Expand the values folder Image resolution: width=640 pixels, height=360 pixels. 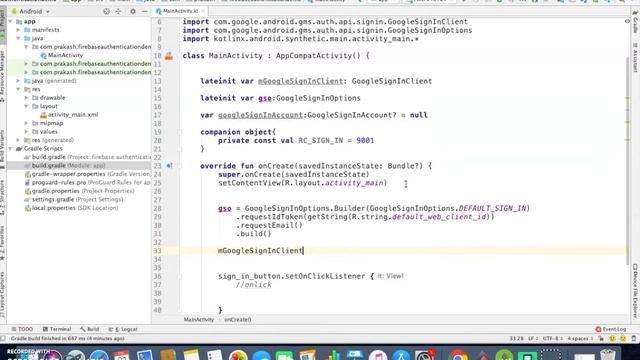[27, 131]
